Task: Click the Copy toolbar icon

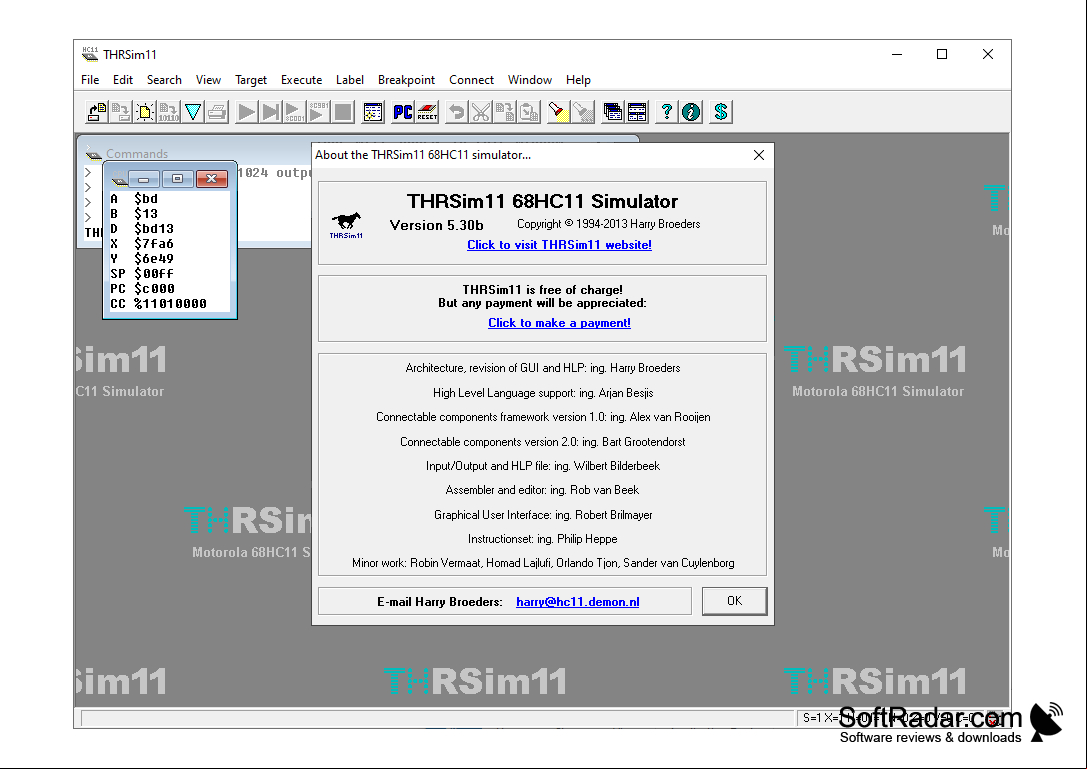Action: (x=505, y=112)
